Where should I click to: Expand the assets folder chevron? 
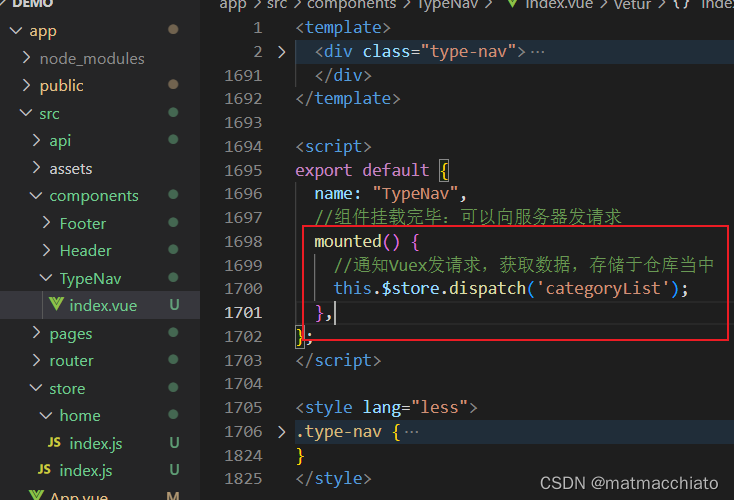(37, 168)
